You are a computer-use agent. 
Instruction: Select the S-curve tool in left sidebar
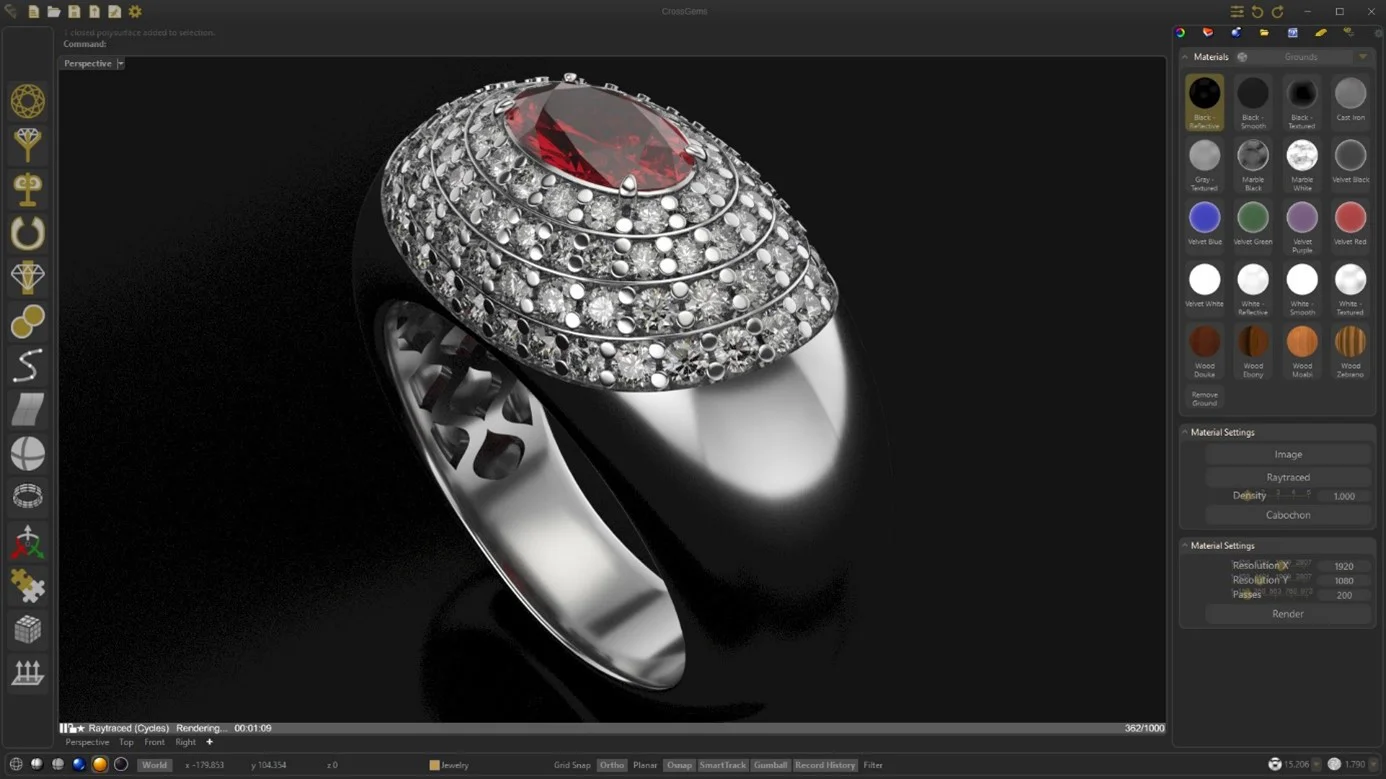27,366
